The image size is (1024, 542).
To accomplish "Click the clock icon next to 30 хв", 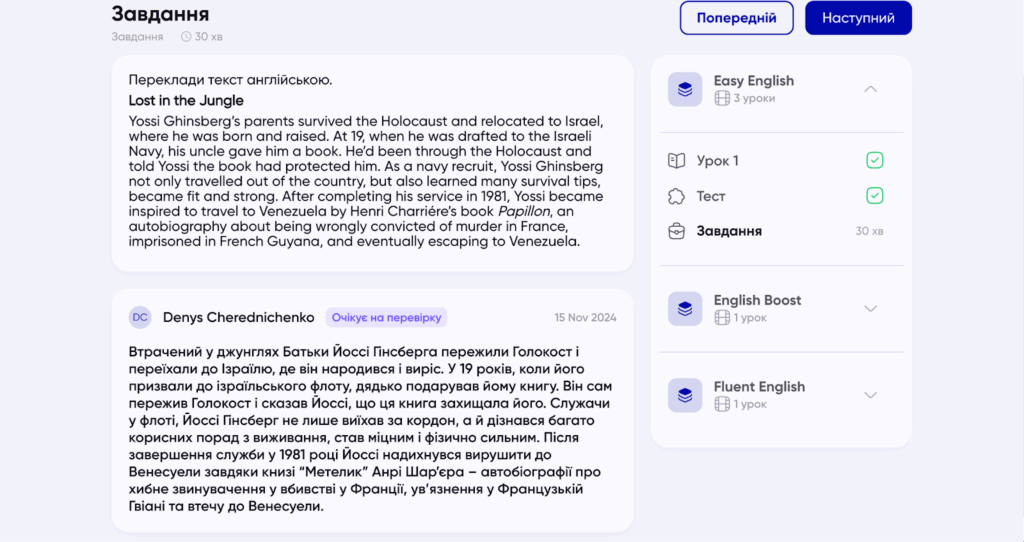I will 186,37.
